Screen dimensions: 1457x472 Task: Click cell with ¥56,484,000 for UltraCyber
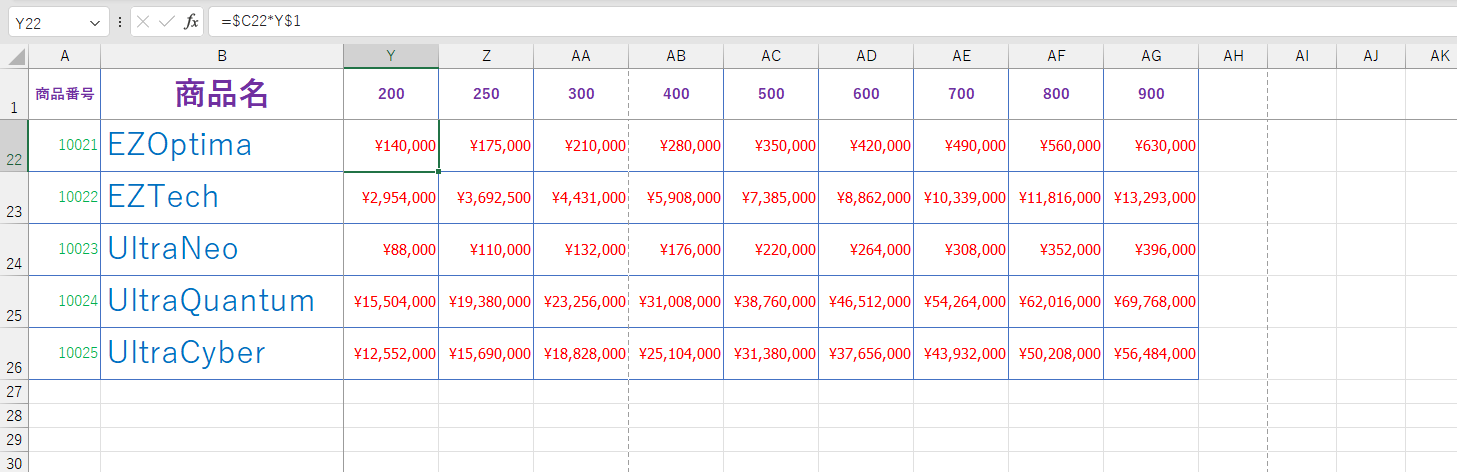1151,353
